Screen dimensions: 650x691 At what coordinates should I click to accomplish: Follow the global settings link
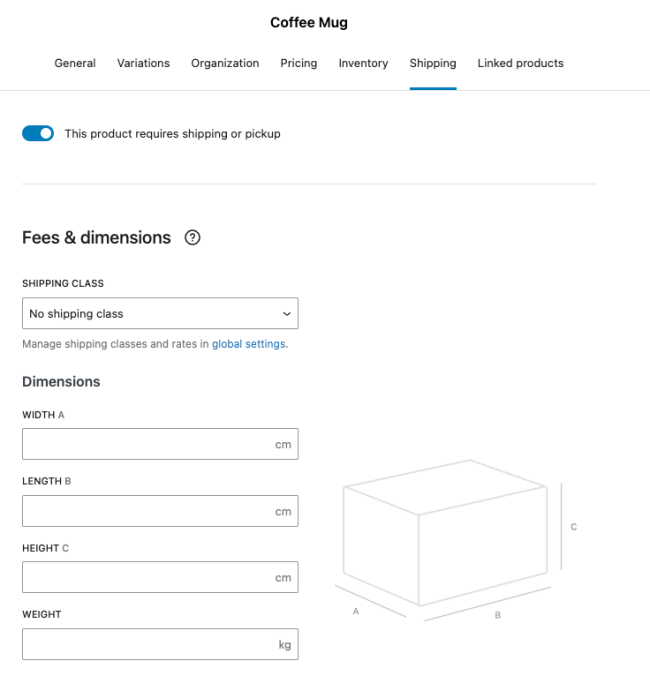pyautogui.click(x=249, y=344)
